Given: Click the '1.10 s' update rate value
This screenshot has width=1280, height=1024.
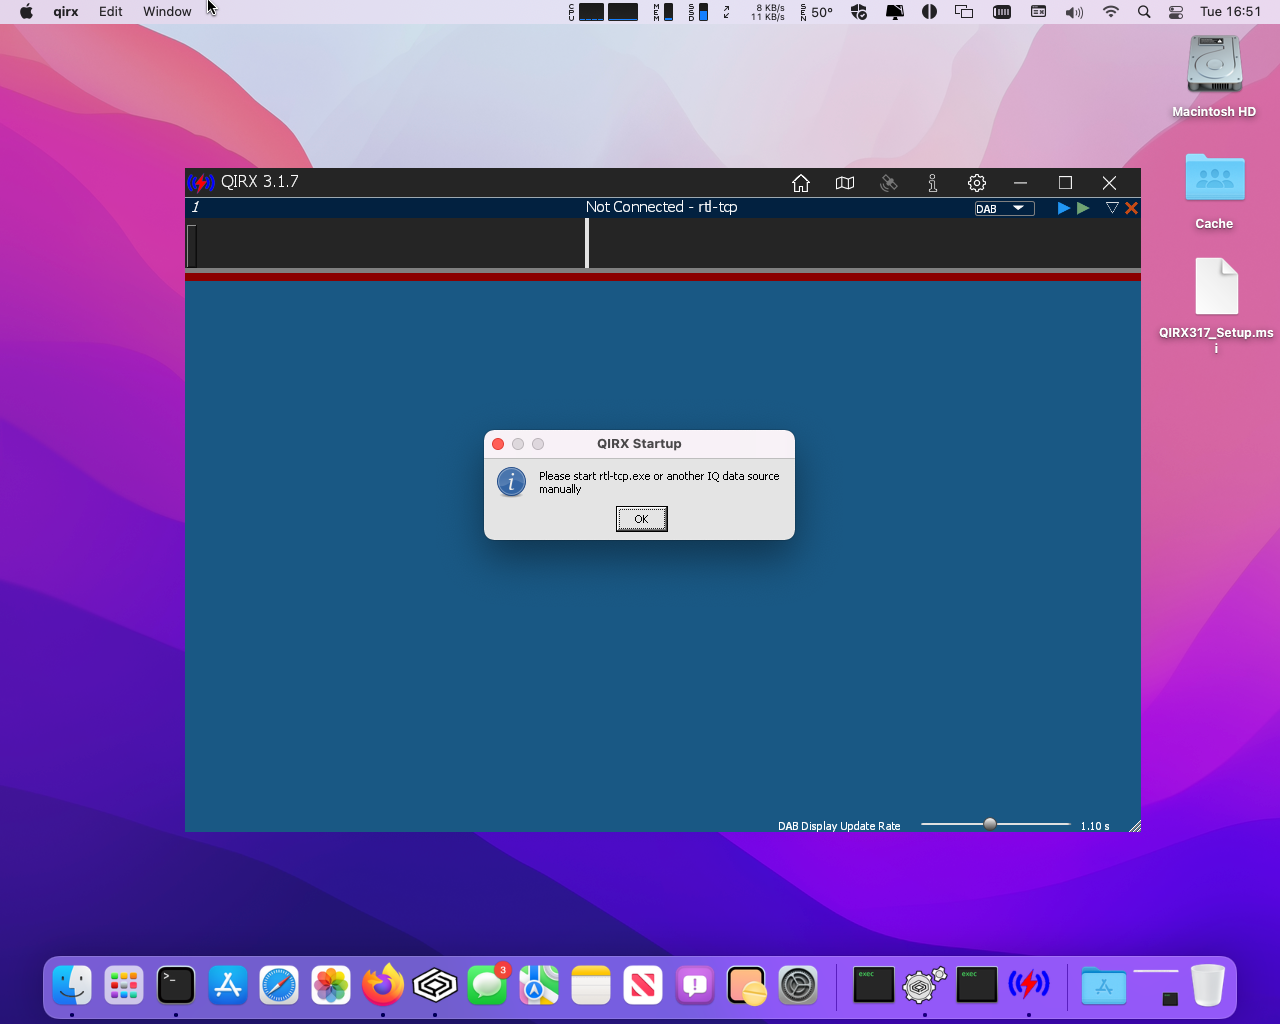Looking at the screenshot, I should (1095, 826).
